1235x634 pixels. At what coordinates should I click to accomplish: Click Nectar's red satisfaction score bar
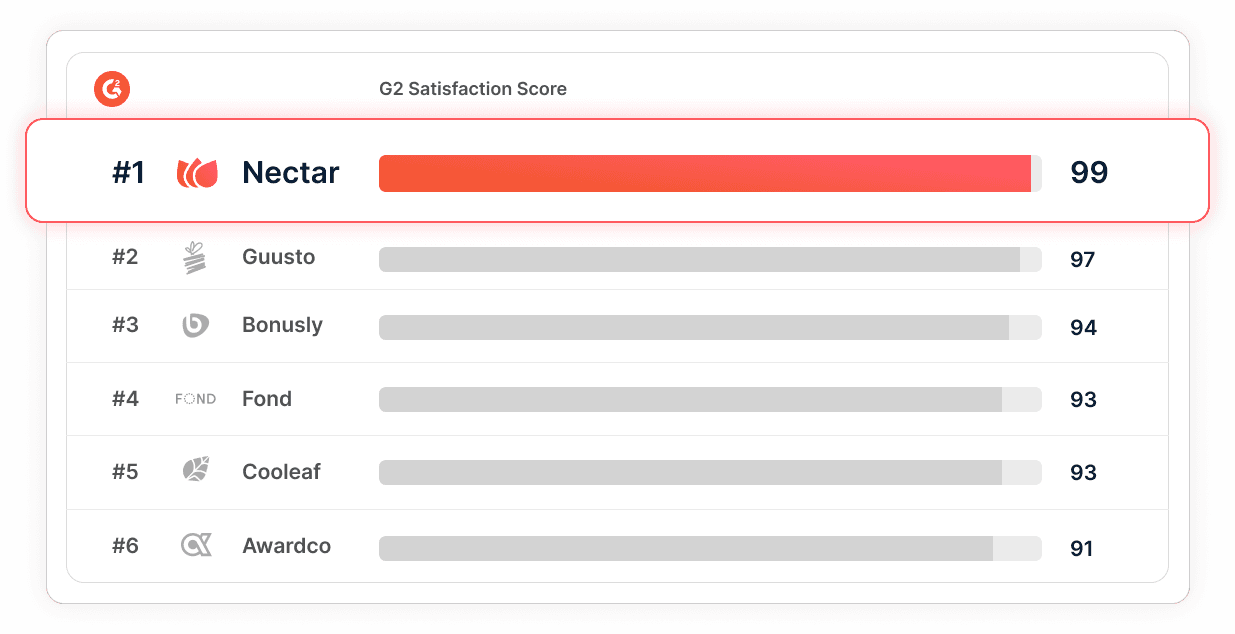704,173
